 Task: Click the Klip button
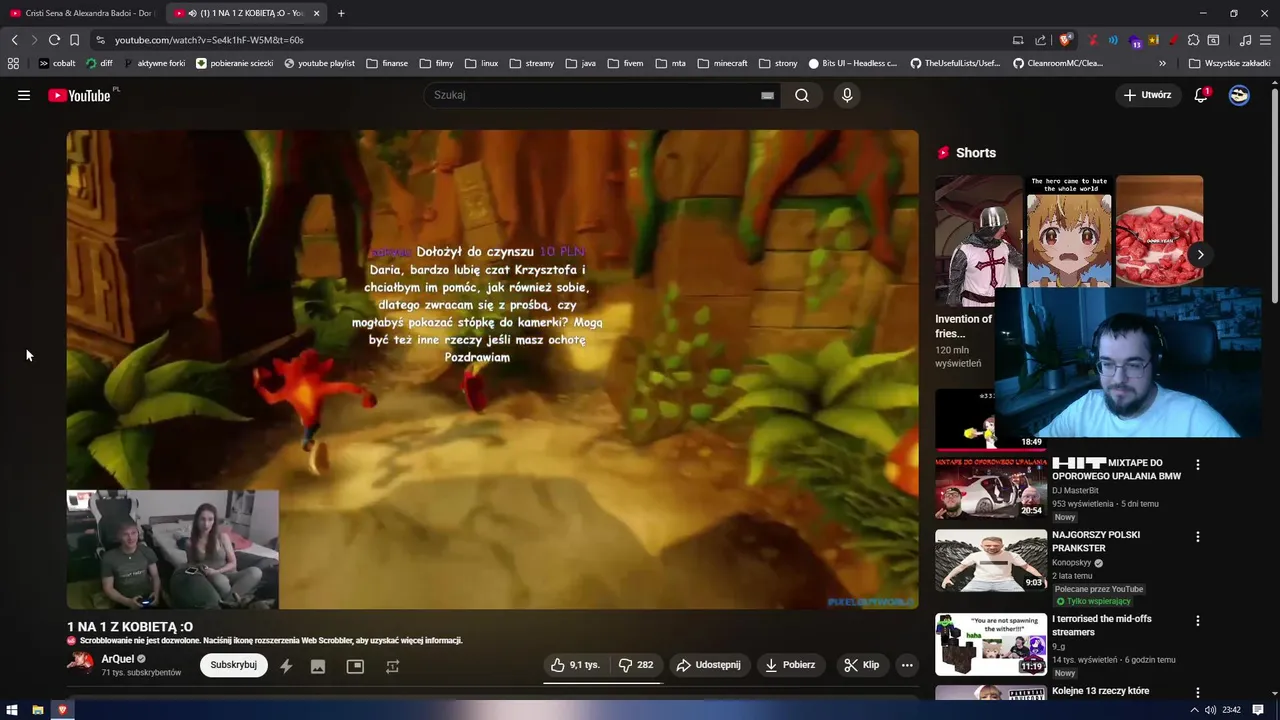coord(861,665)
